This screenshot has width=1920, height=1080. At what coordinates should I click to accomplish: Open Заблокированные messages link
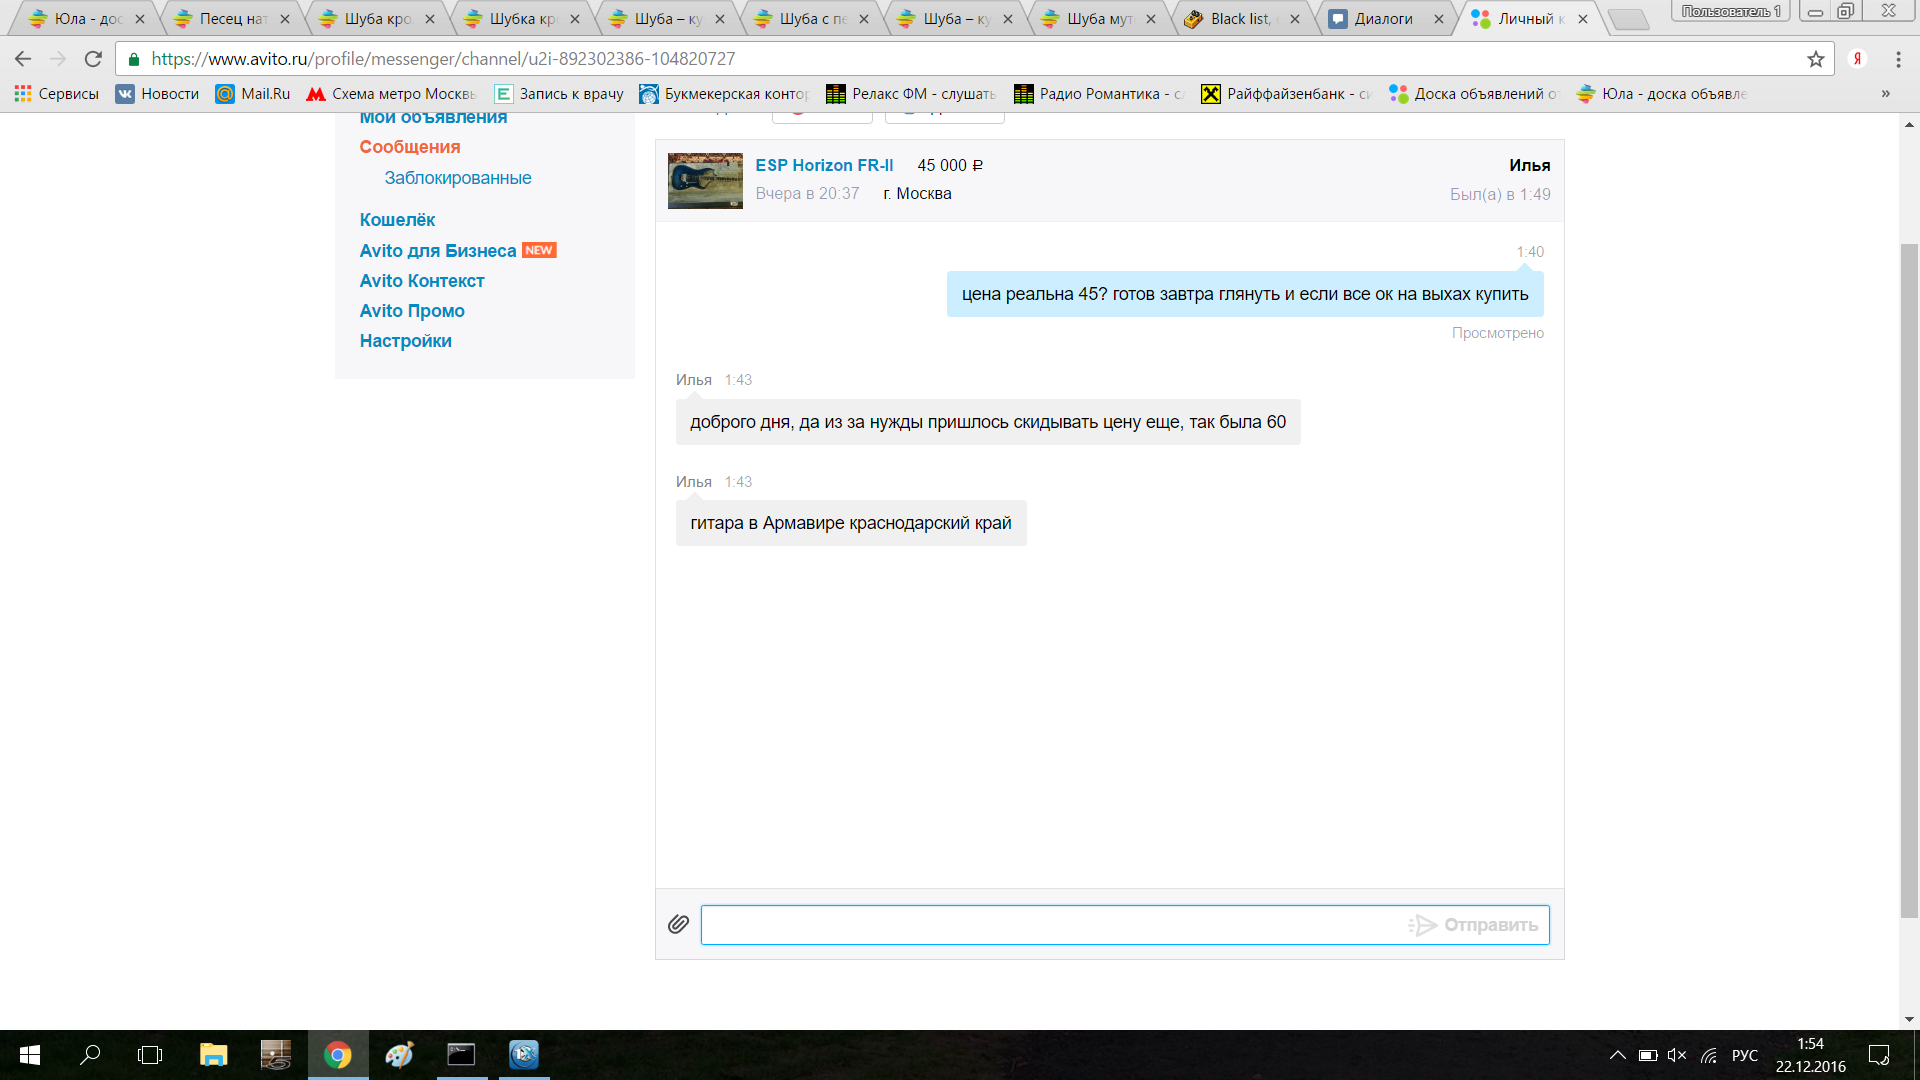tap(457, 178)
